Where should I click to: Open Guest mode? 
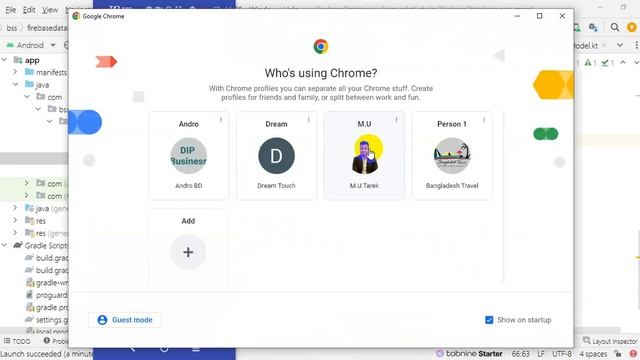point(125,320)
